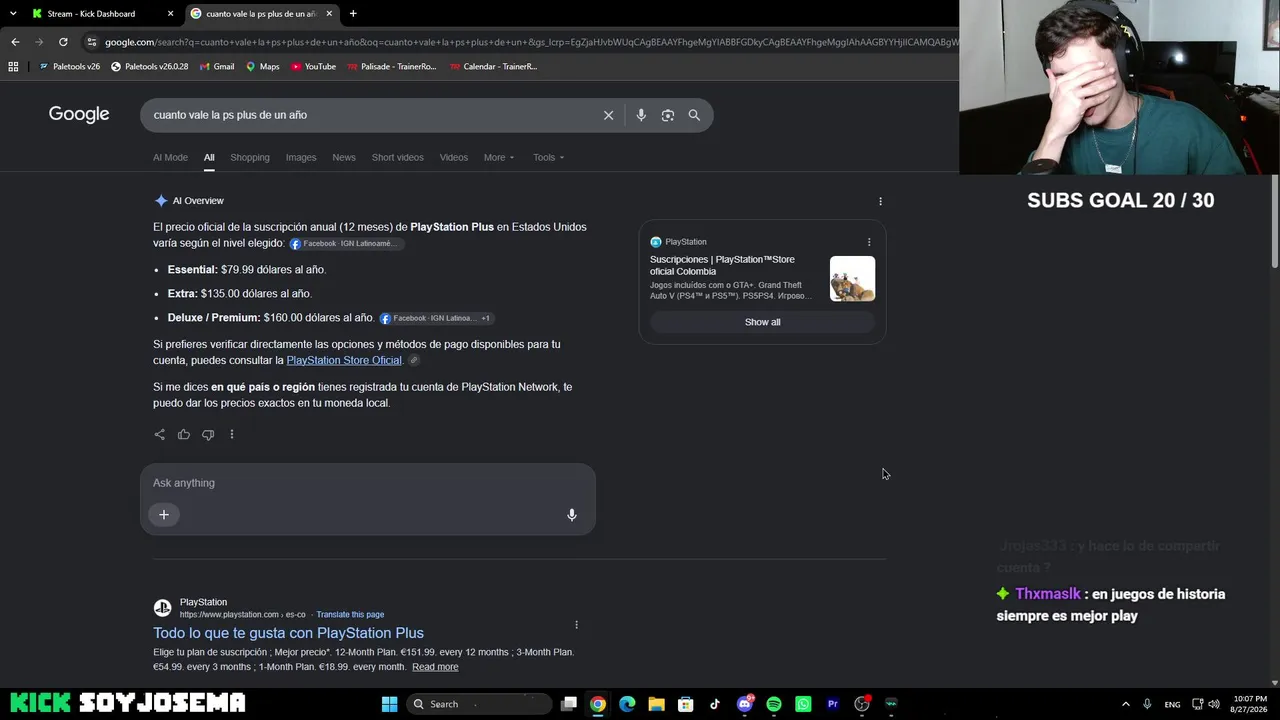Show hidden system tray icons
This screenshot has height=720, width=1280.
(1125, 704)
